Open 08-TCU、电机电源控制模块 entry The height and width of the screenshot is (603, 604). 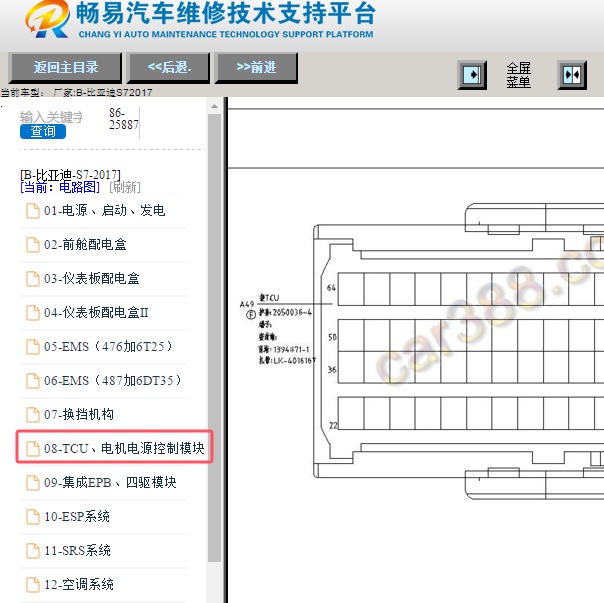pyautogui.click(x=124, y=448)
